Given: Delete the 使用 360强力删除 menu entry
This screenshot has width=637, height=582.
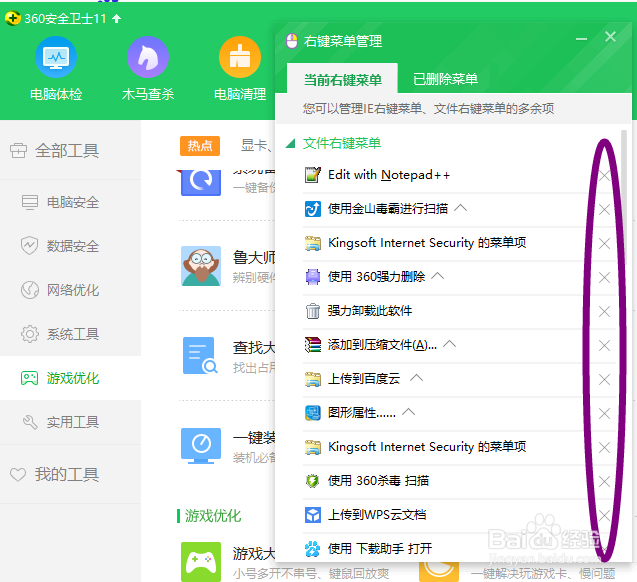Looking at the screenshot, I should (604, 278).
